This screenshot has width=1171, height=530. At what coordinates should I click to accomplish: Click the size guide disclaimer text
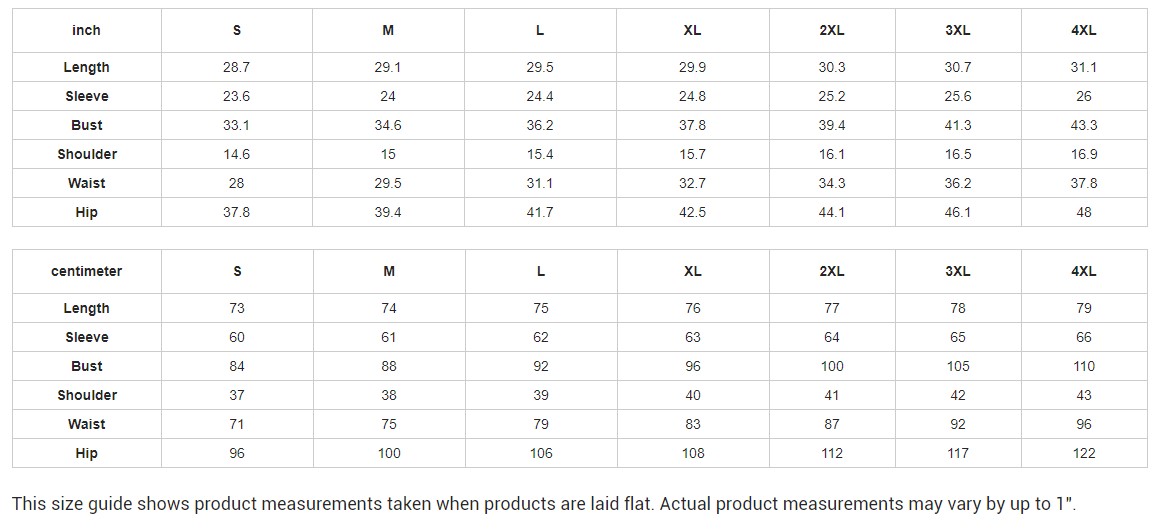[544, 503]
